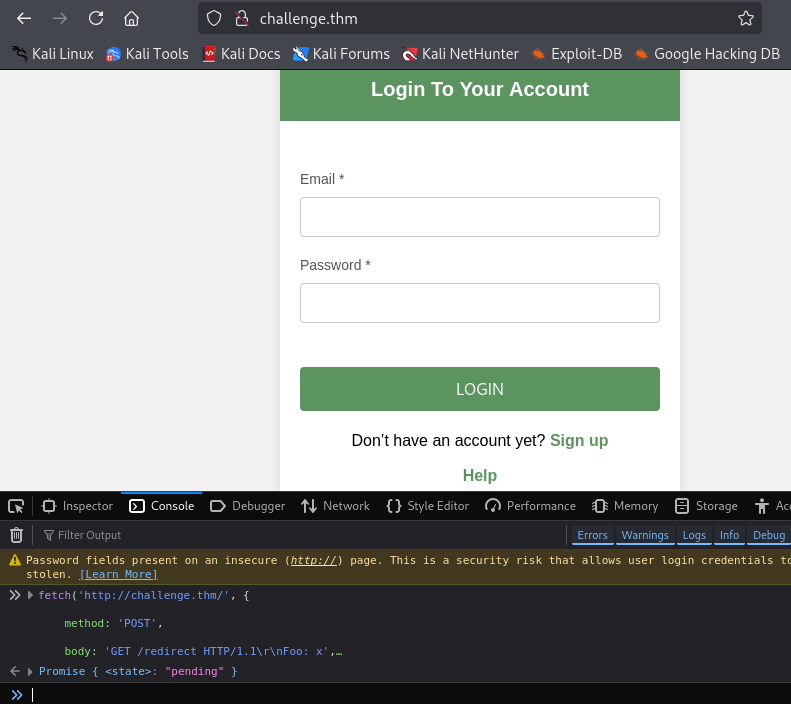Click the "method: 'POST'," console line

pyautogui.click(x=114, y=623)
